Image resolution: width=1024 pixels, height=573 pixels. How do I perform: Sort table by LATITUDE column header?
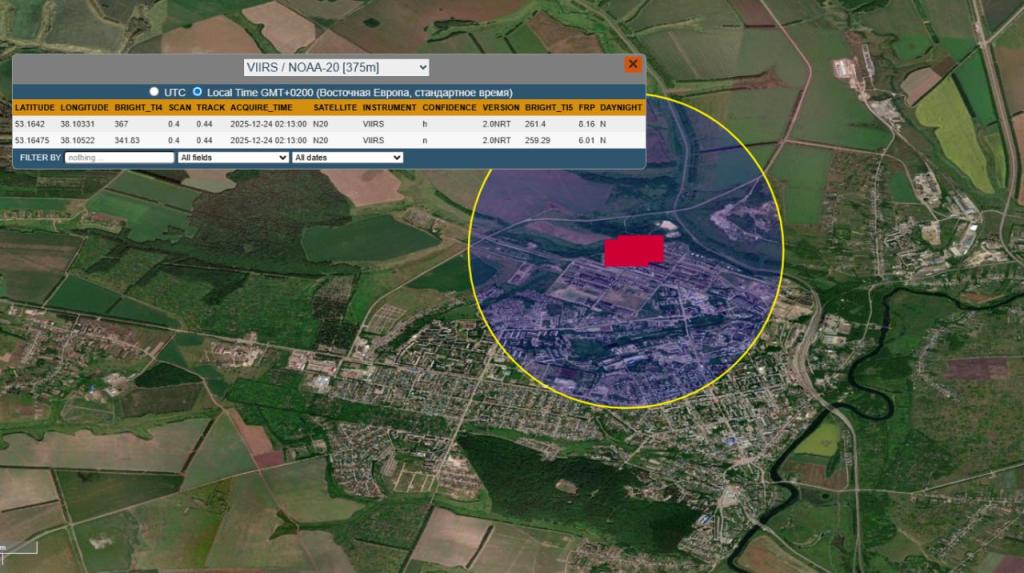click(35, 107)
